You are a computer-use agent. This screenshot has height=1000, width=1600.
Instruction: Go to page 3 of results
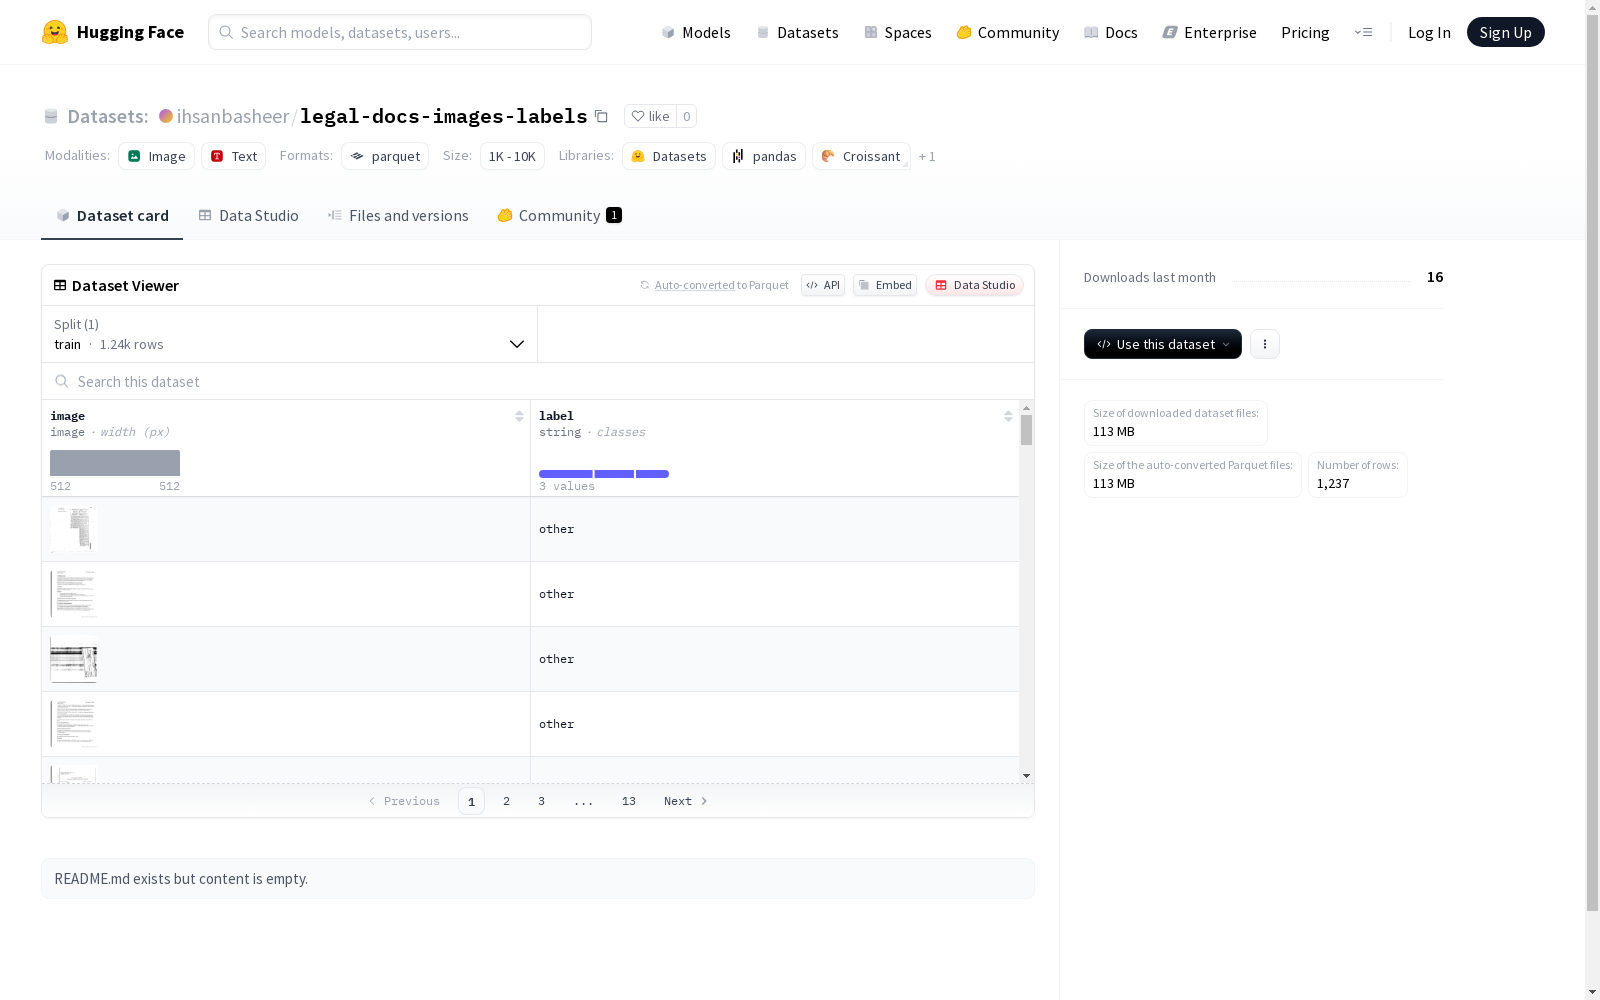(x=542, y=801)
